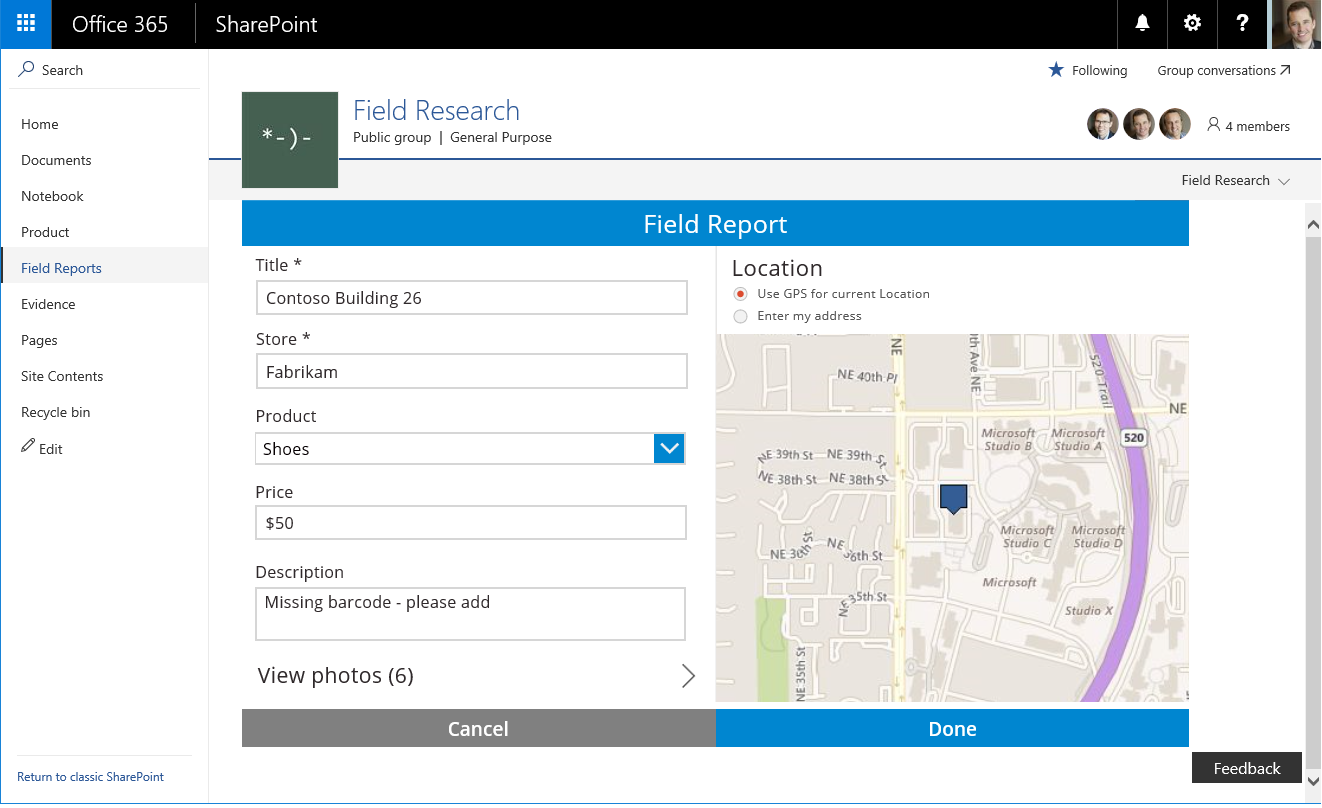Click the Description text area
Screen dimensions: 1322x808
471,614
